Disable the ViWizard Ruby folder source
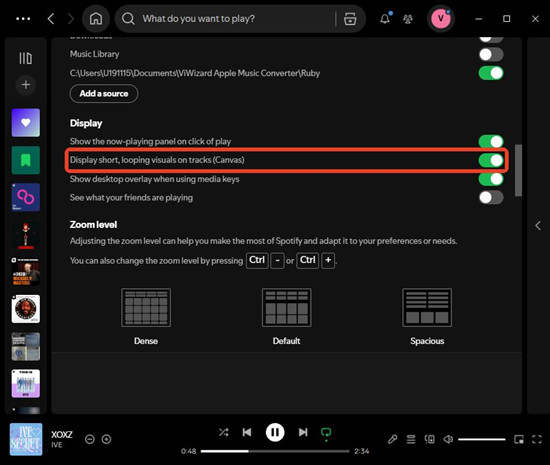This screenshot has width=550, height=465. click(491, 73)
